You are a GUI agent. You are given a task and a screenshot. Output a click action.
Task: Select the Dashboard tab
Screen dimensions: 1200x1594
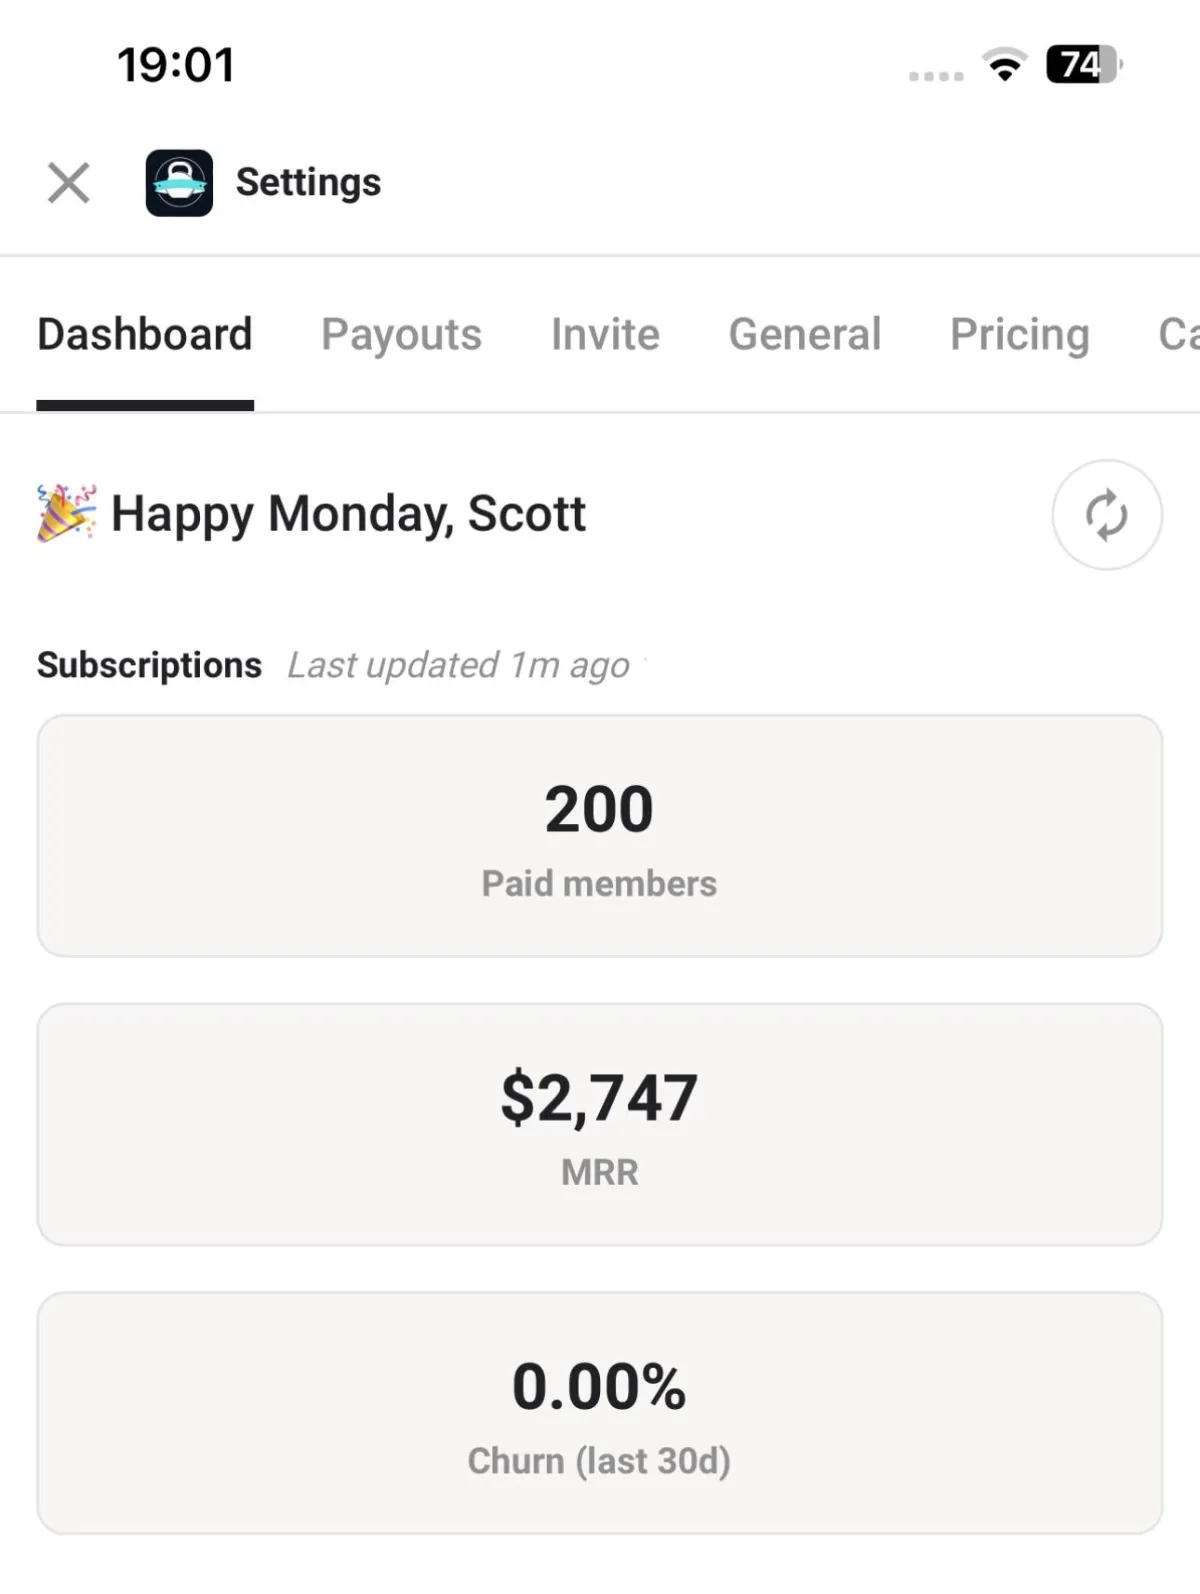coord(145,334)
